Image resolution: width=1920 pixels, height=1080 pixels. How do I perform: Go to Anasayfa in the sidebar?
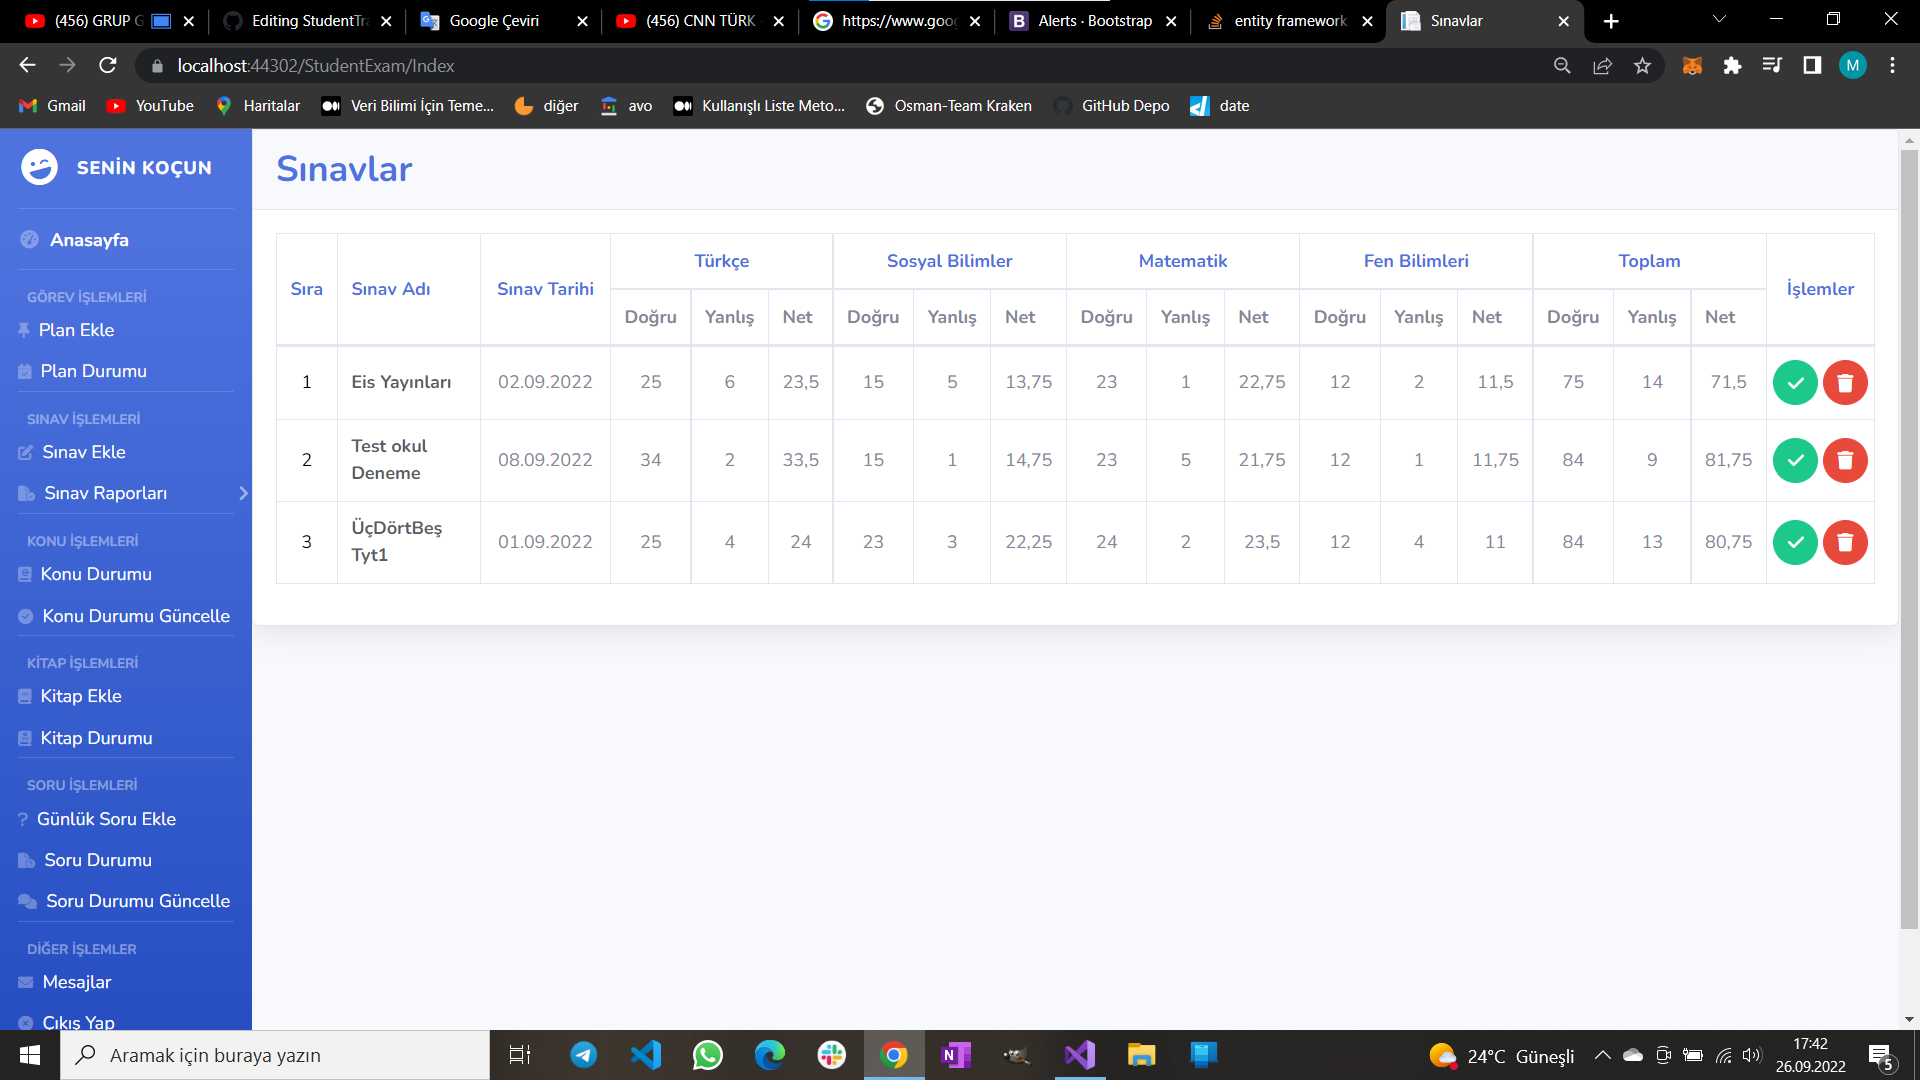click(89, 240)
